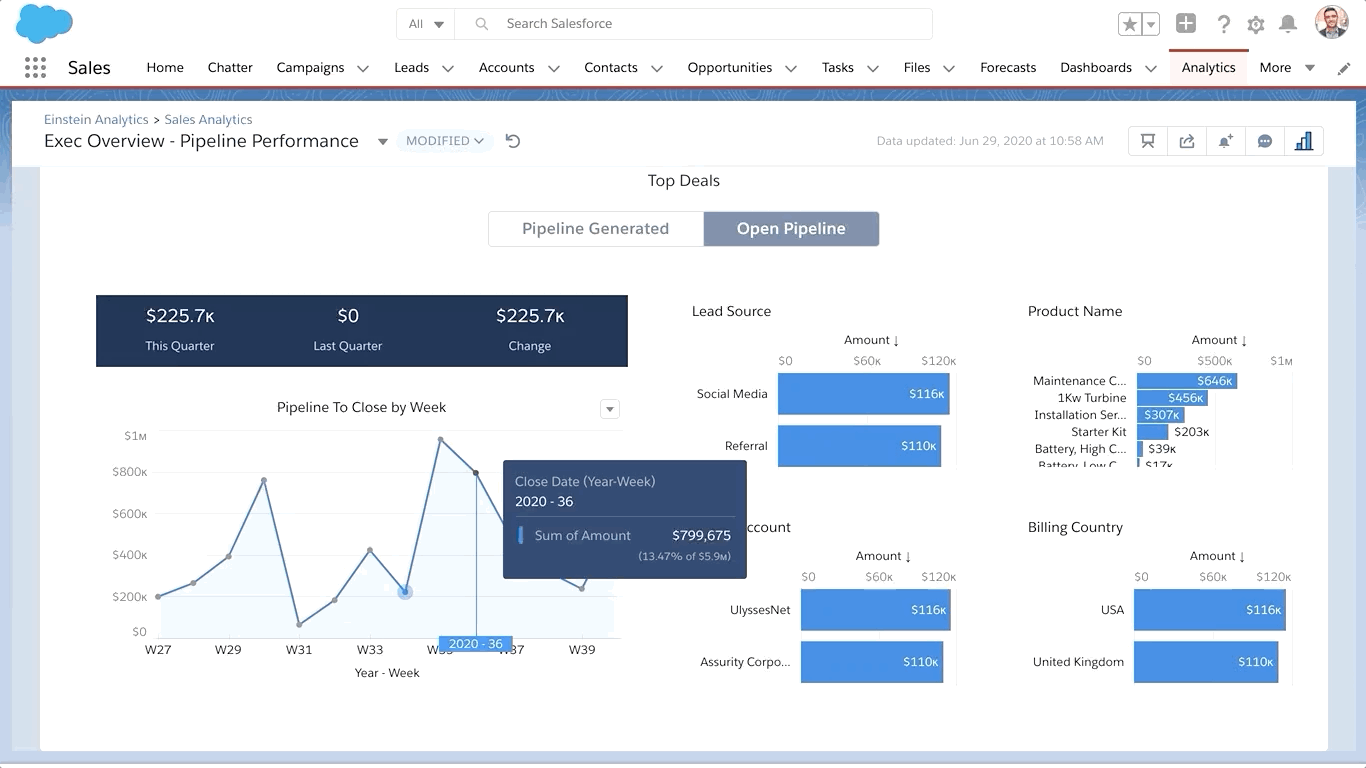
Task: Open the search scope All dropdown
Action: pos(426,24)
